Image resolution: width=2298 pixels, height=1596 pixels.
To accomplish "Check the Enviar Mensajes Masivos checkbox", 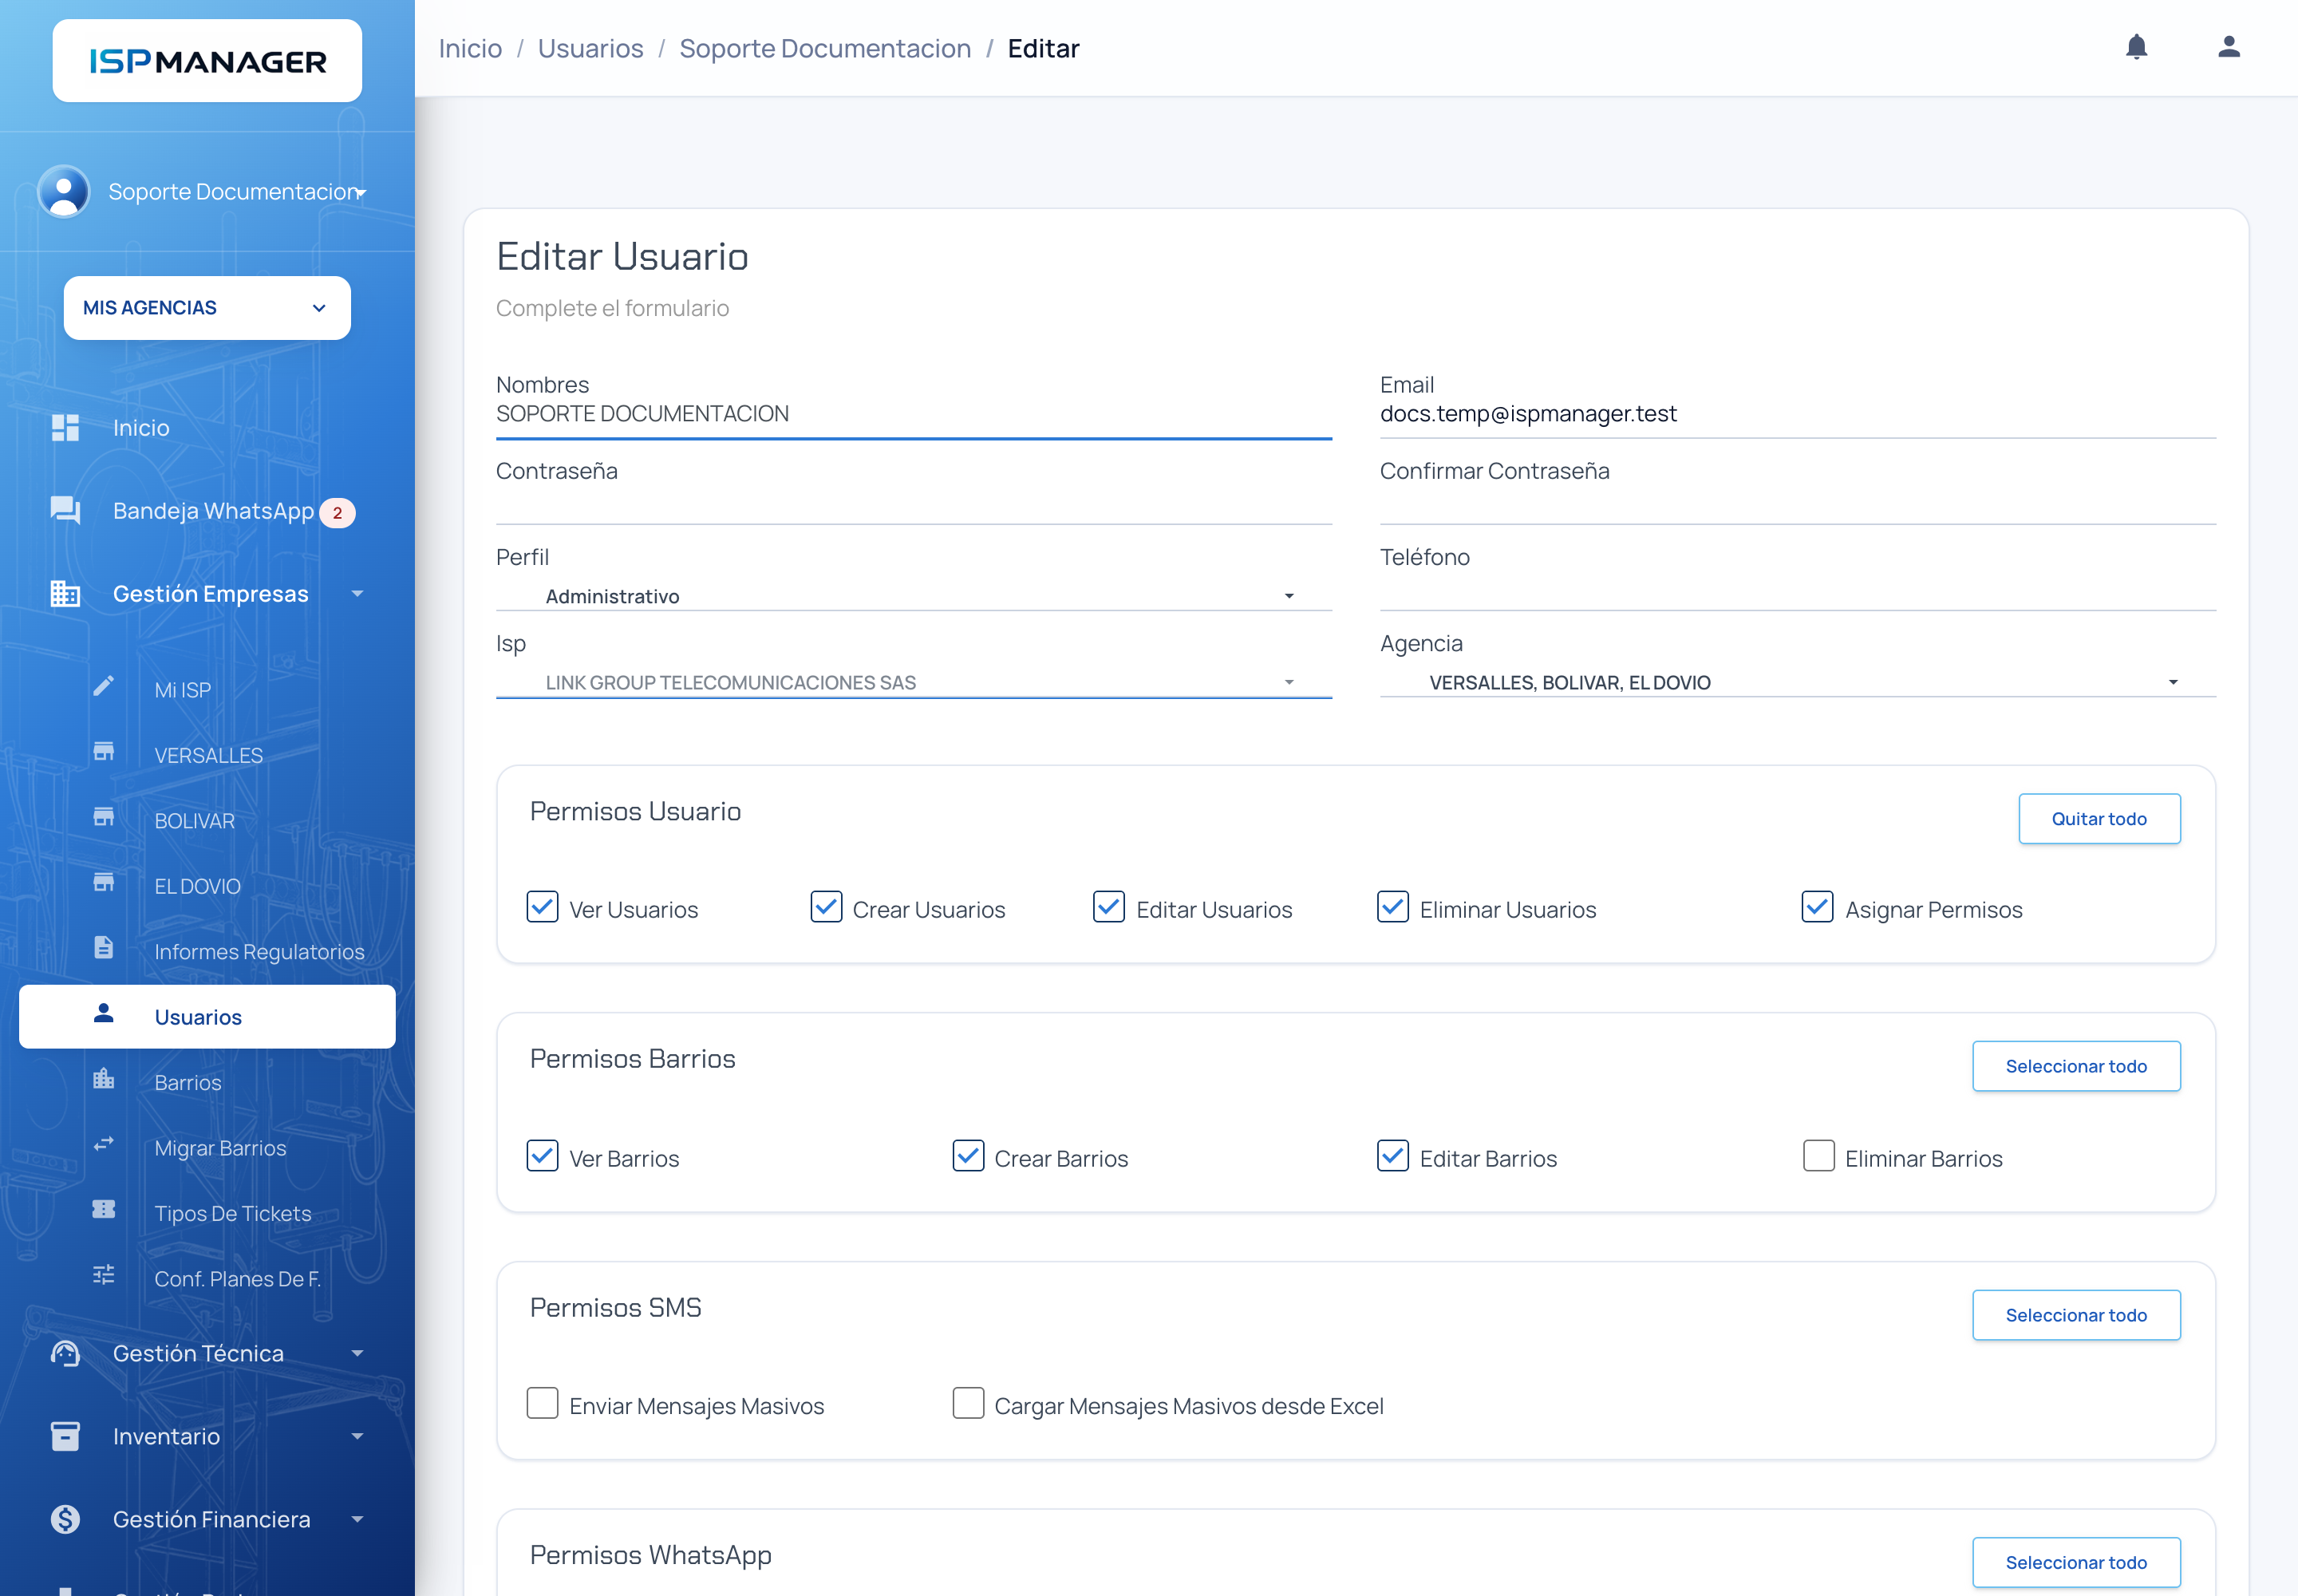I will click(x=542, y=1403).
